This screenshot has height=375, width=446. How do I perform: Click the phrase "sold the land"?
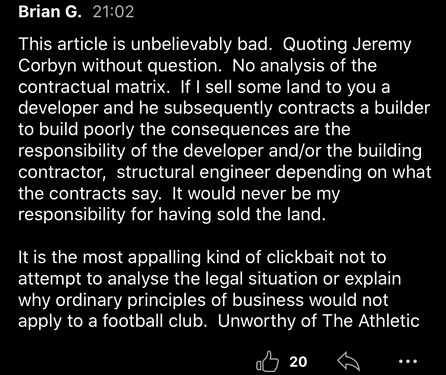click(x=271, y=215)
